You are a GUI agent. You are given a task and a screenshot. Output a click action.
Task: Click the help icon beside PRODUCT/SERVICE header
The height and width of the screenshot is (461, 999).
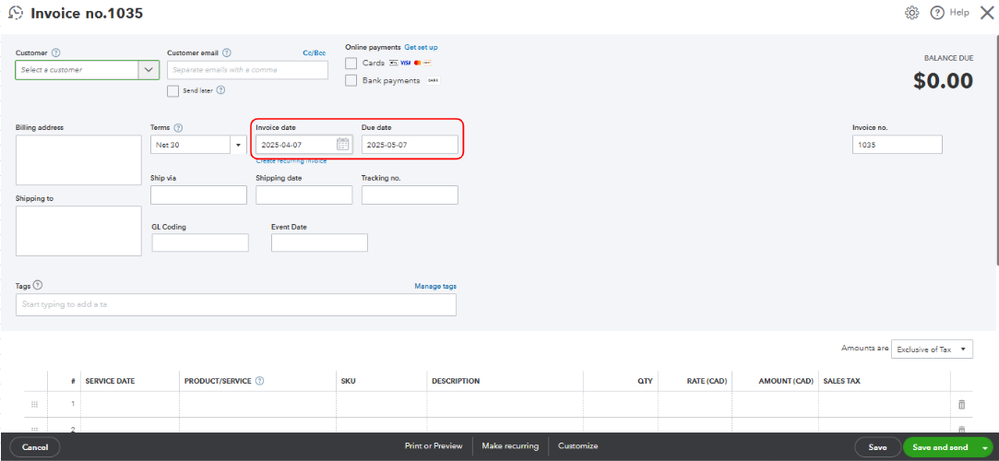pyautogui.click(x=259, y=381)
